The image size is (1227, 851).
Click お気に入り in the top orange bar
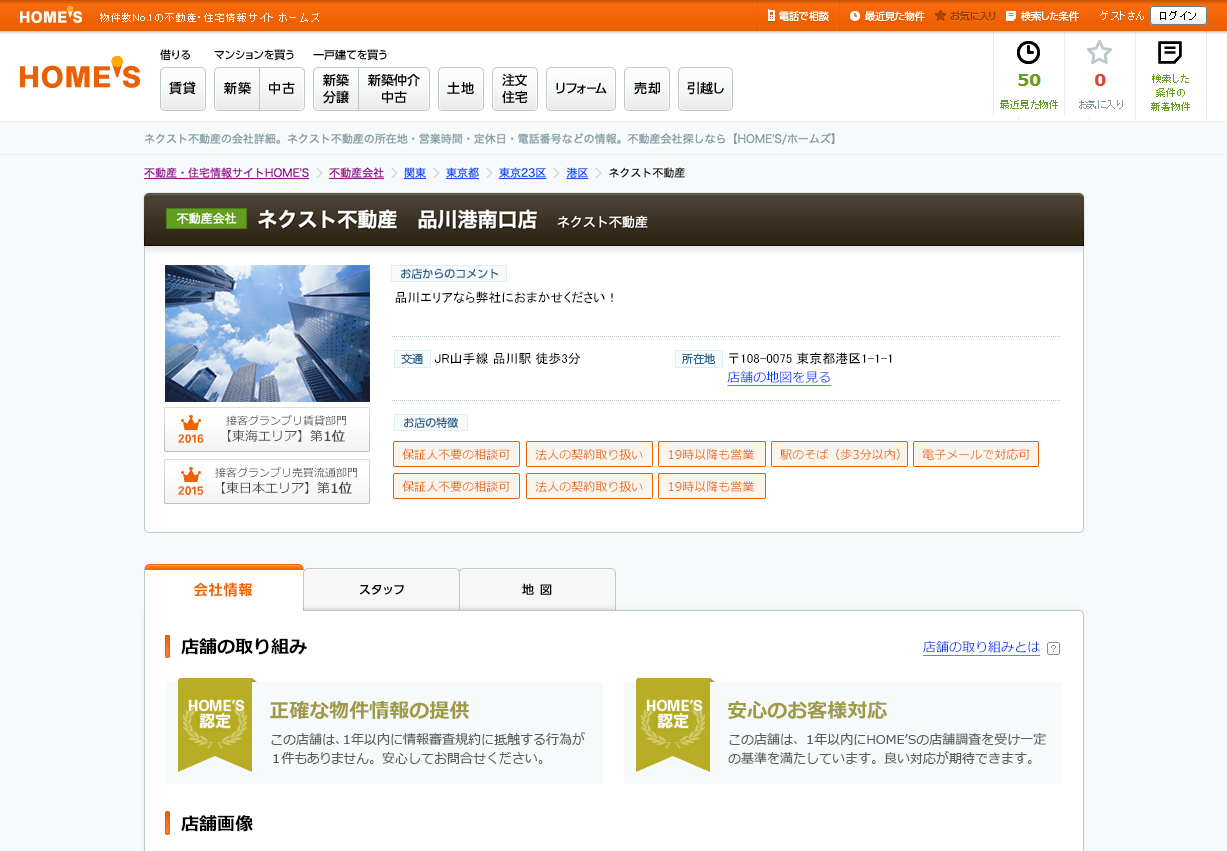click(x=965, y=16)
